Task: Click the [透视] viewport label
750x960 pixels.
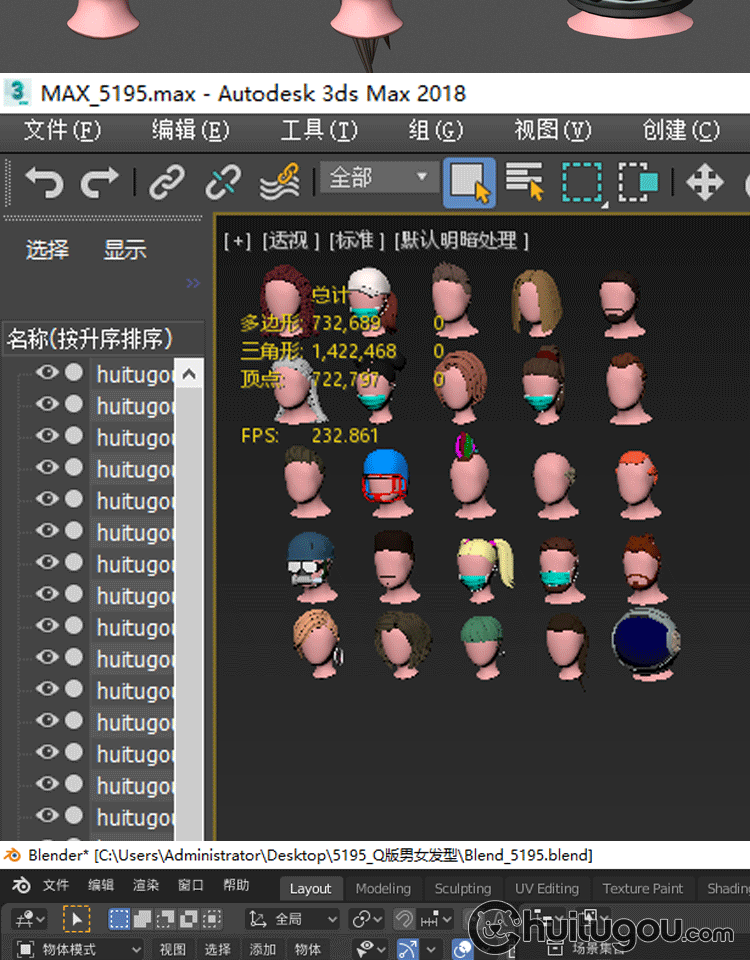Action: (291, 241)
